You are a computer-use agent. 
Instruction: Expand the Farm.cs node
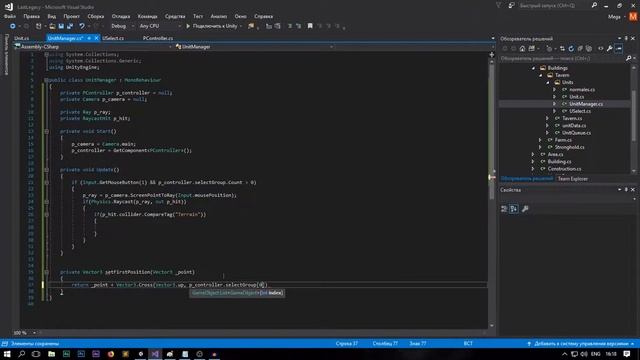(540, 140)
